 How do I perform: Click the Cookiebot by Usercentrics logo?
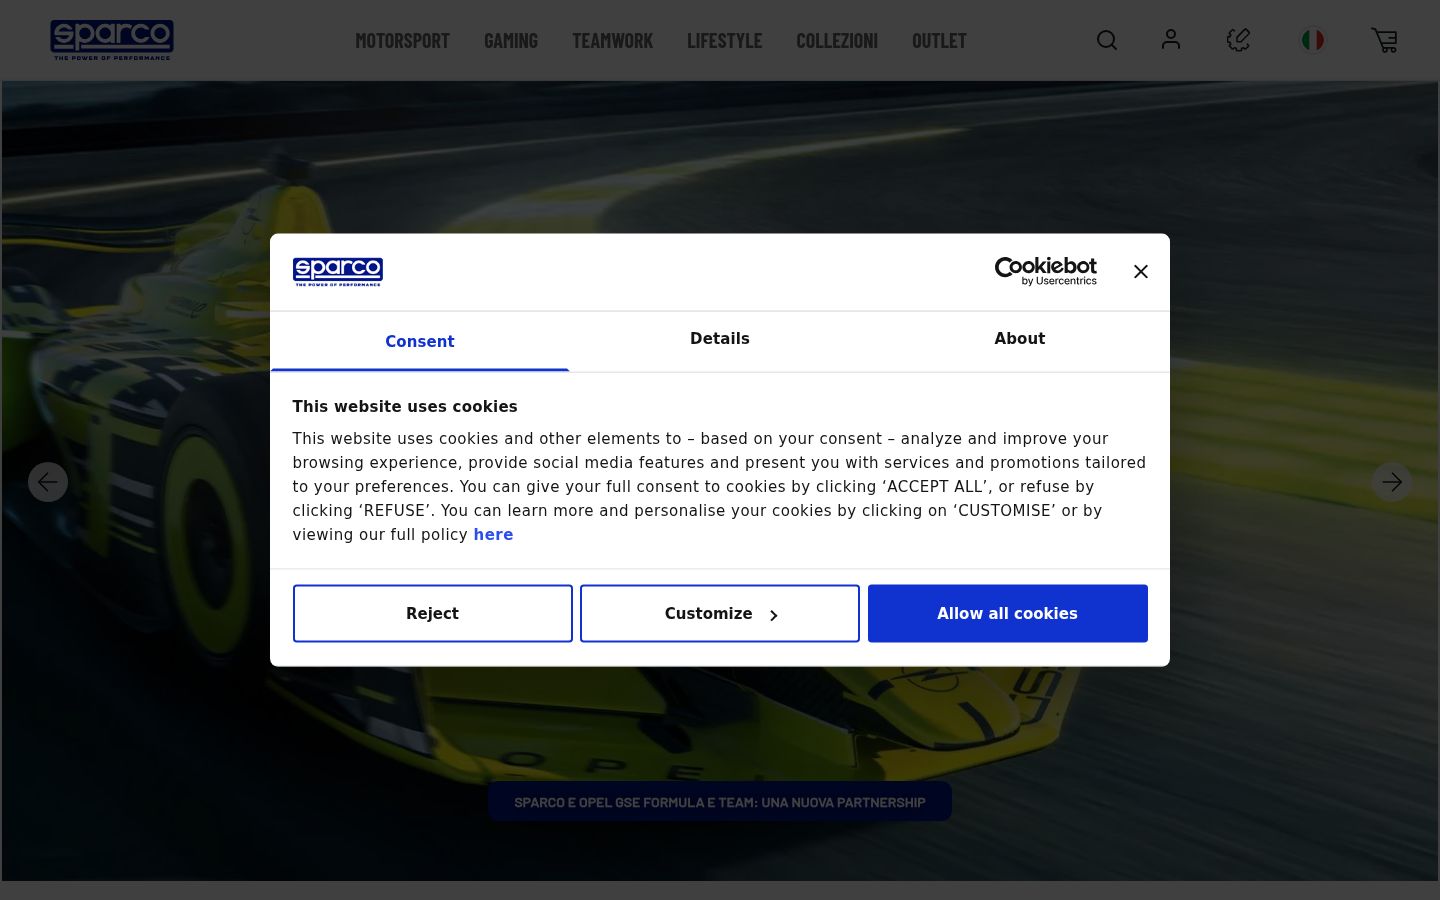tap(1046, 271)
